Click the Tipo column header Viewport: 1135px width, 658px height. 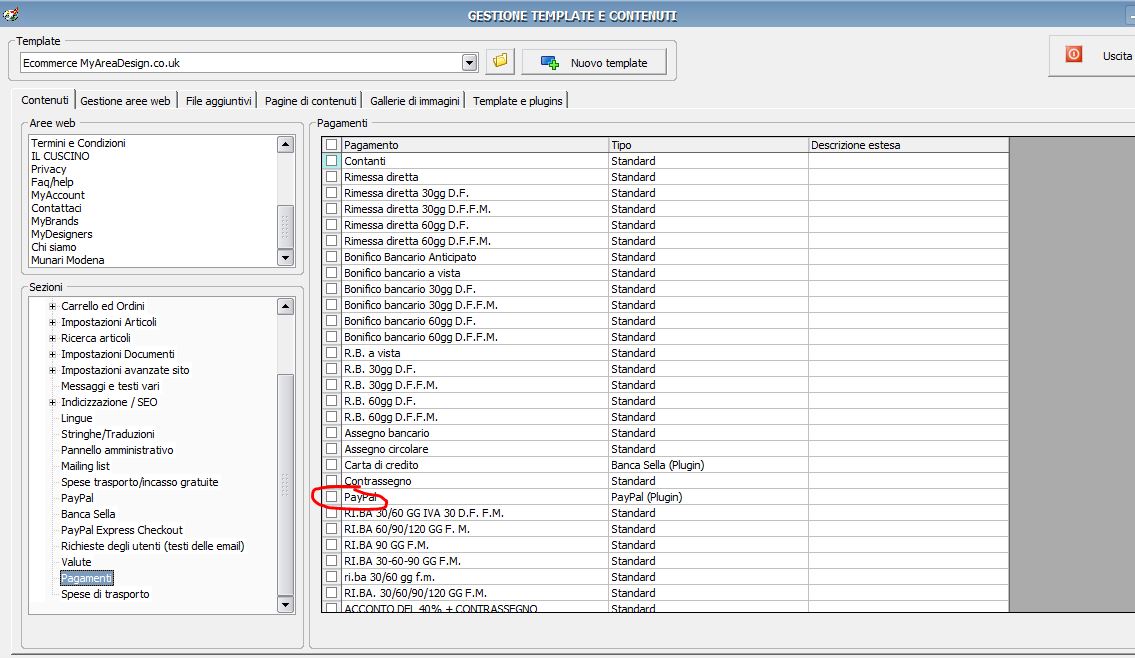tap(709, 145)
